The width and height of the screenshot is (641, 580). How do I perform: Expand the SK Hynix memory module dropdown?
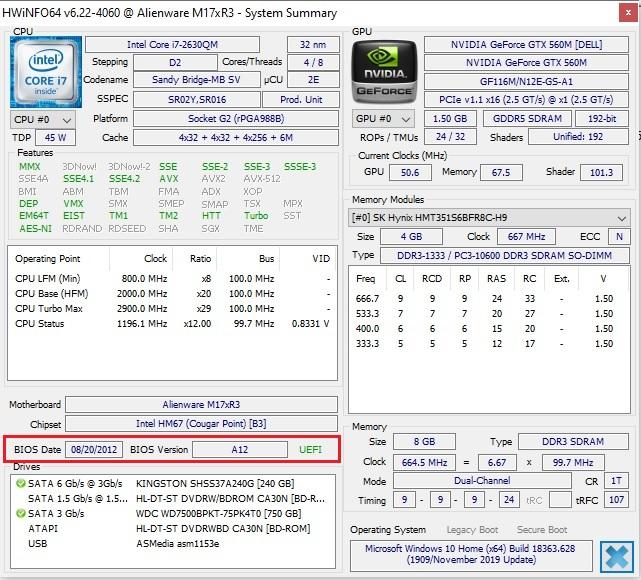coord(489,217)
